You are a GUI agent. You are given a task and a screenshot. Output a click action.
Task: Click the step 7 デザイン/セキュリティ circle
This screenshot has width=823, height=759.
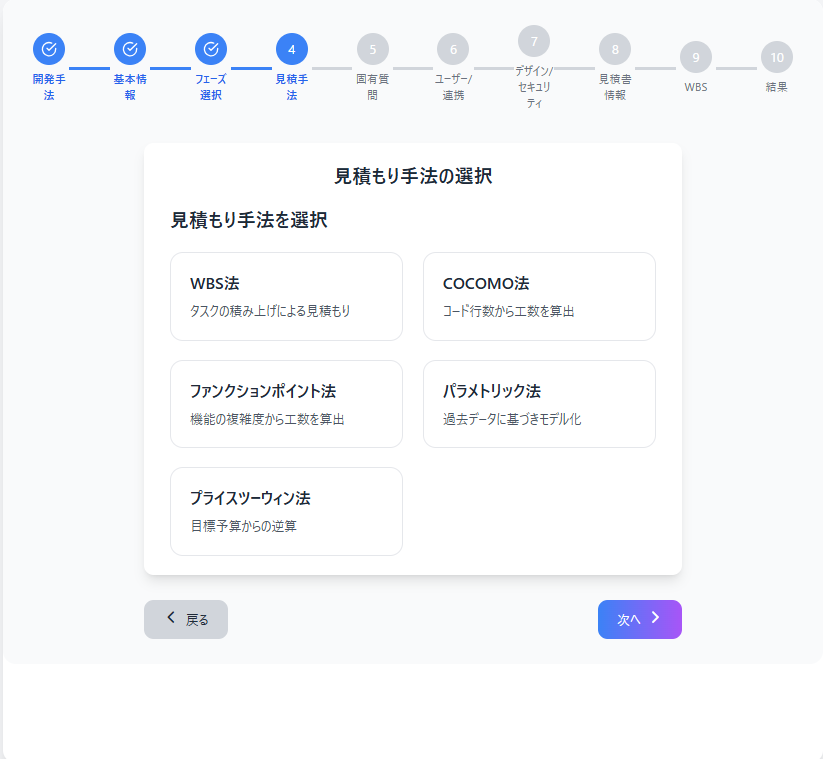(534, 41)
